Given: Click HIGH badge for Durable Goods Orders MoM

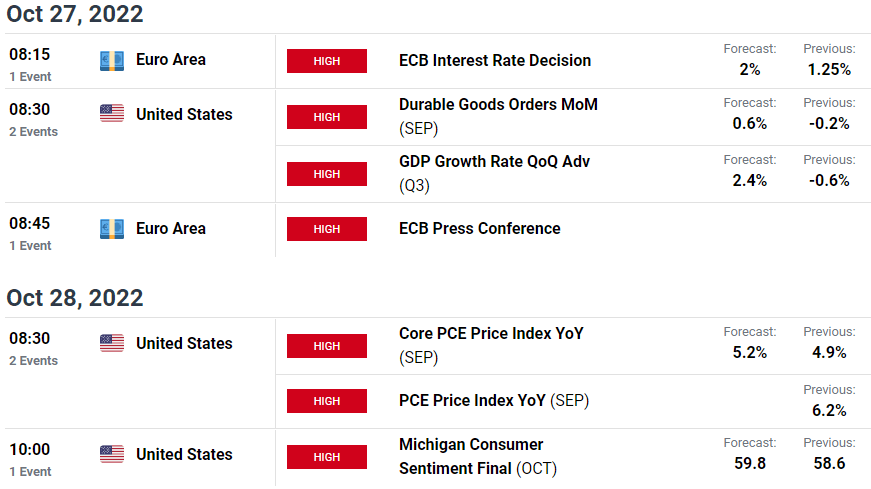Looking at the screenshot, I should click(x=327, y=117).
